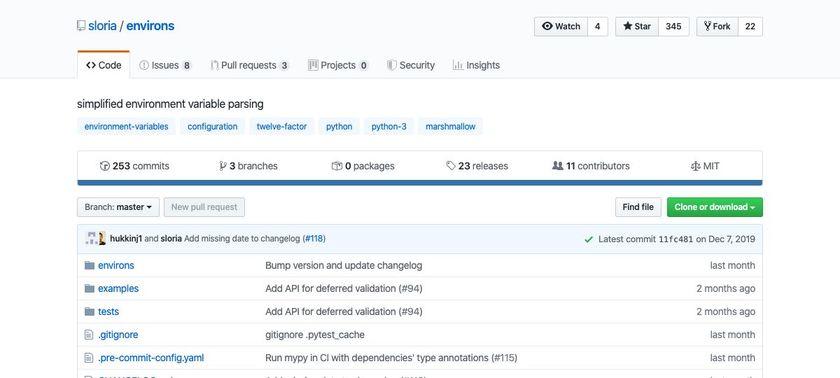840x378 pixels.
Task: Click the sloria author avatar
Action: tap(102, 239)
